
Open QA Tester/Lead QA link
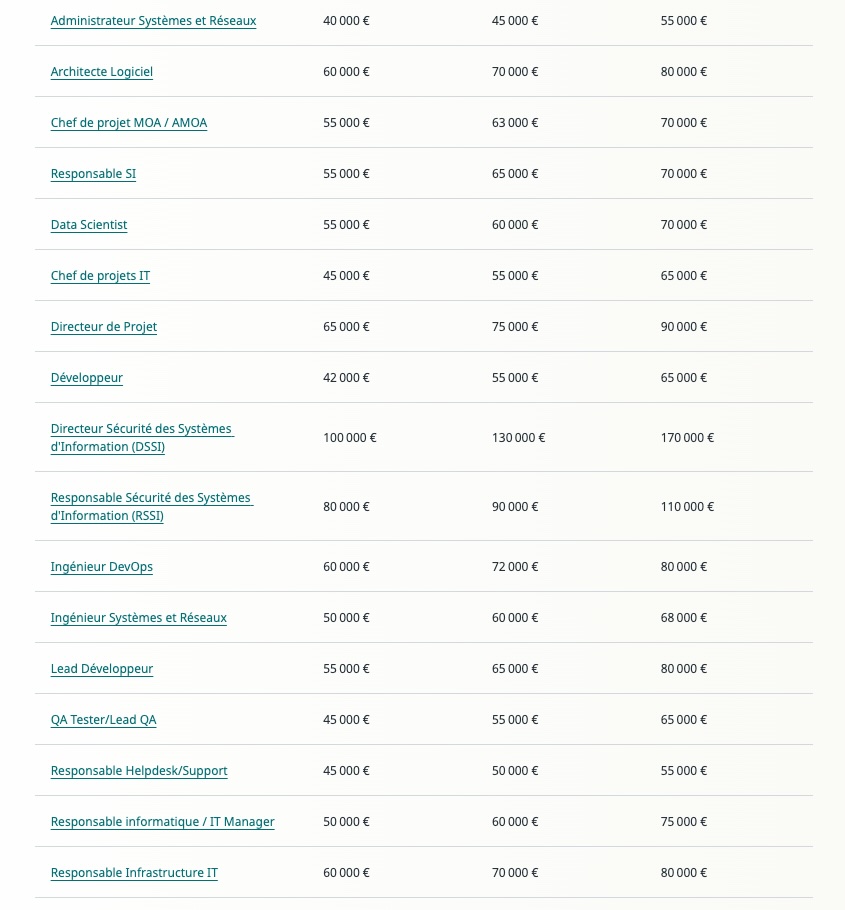[103, 720]
